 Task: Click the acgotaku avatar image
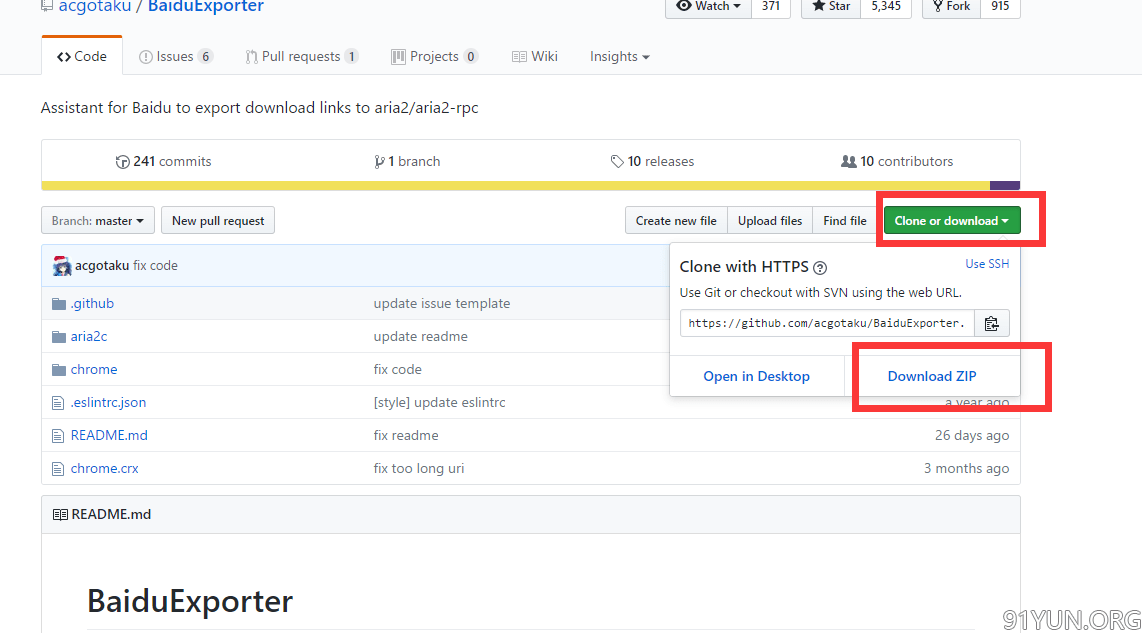(62, 266)
